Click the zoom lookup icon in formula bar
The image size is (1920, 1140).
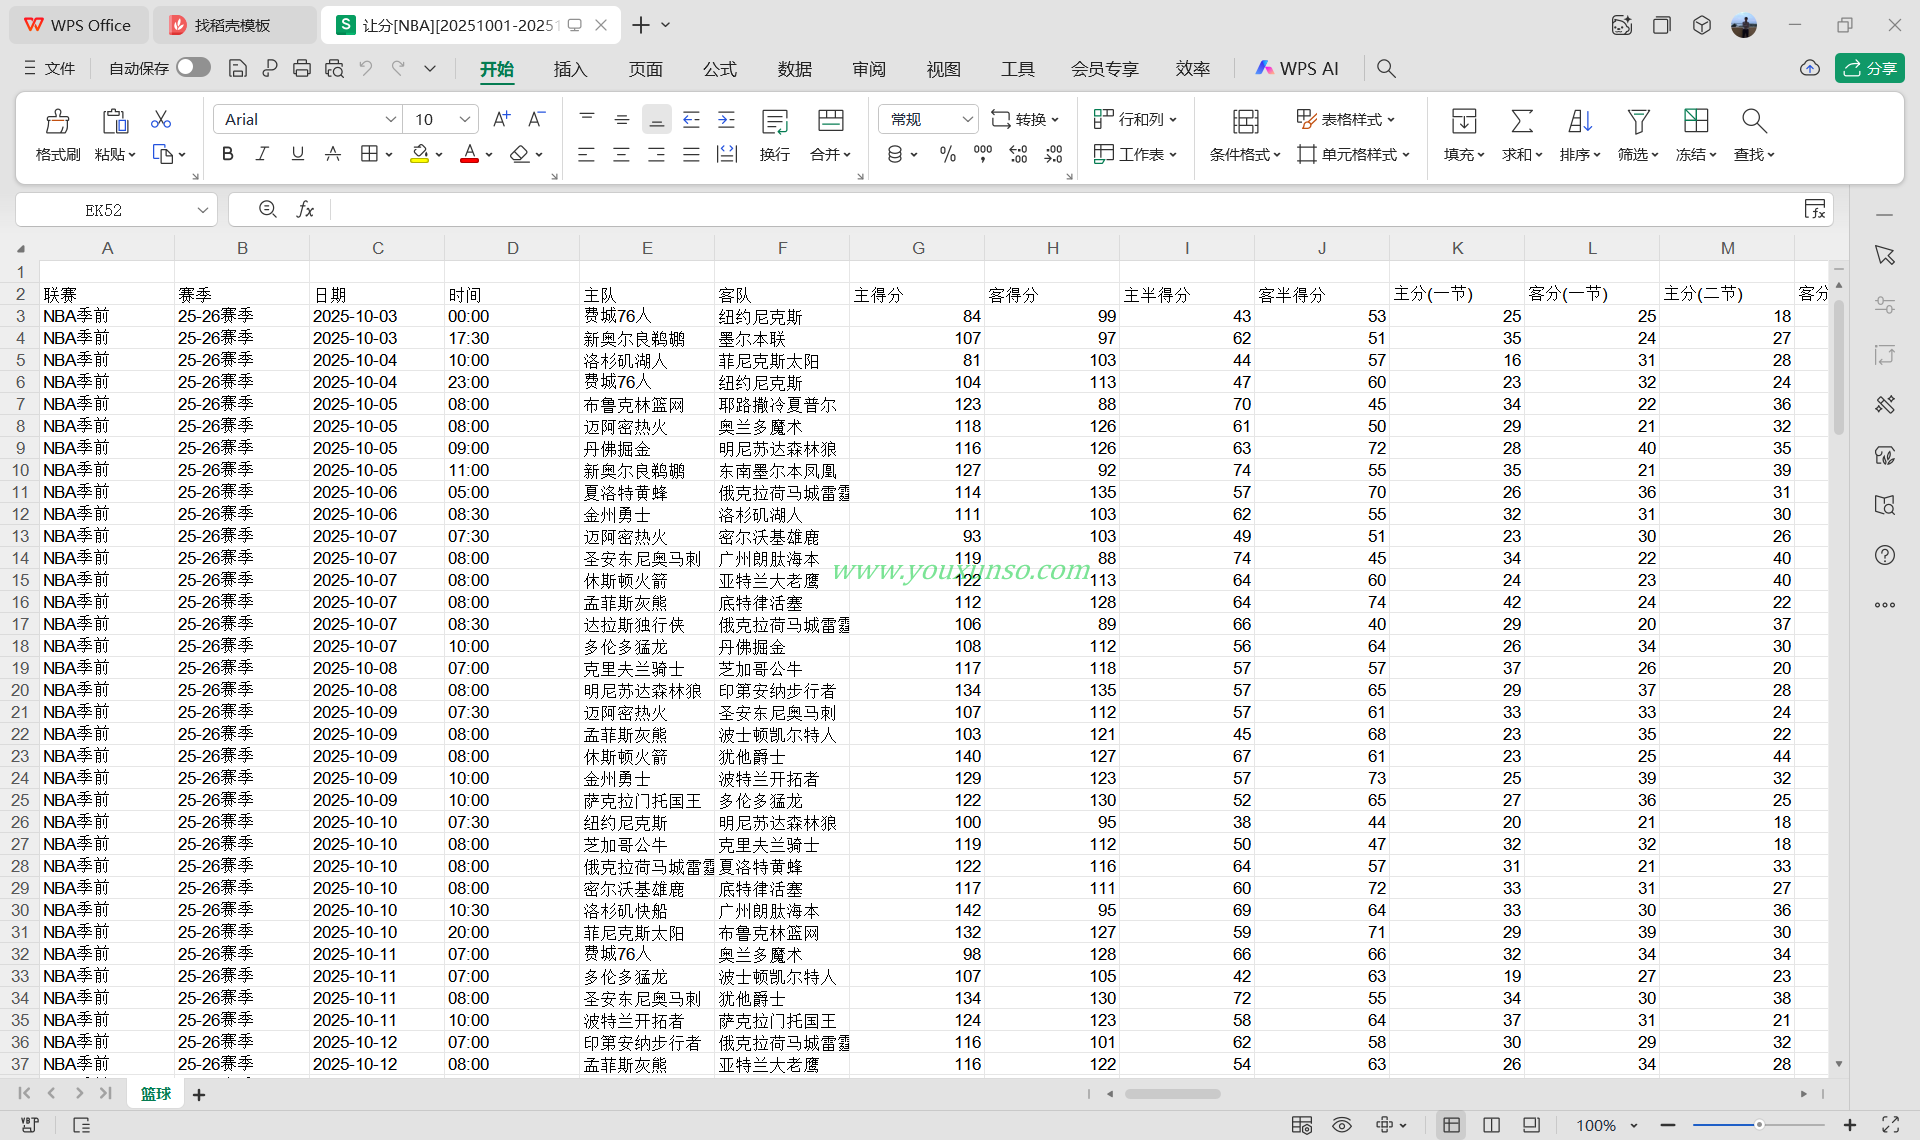[x=268, y=209]
